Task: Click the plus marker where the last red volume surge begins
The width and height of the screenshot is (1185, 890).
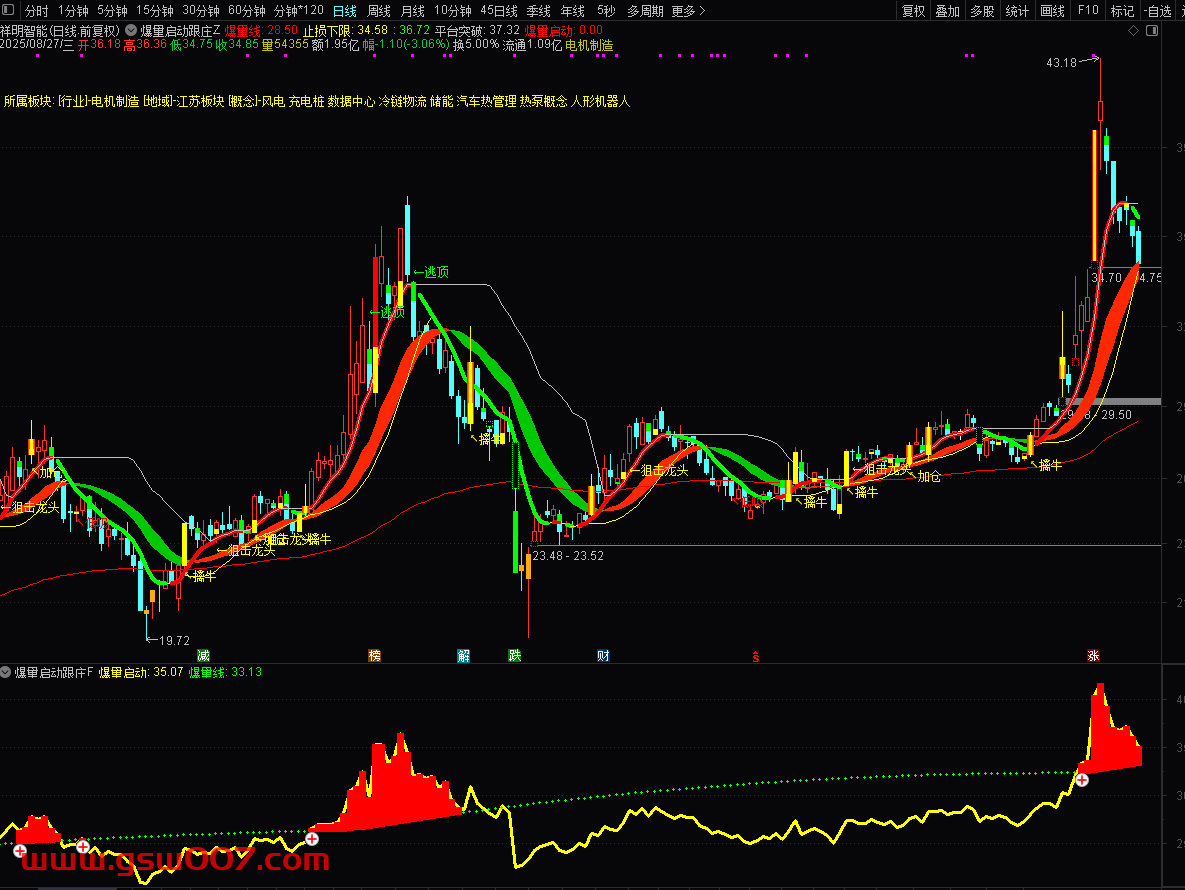Action: (1082, 780)
